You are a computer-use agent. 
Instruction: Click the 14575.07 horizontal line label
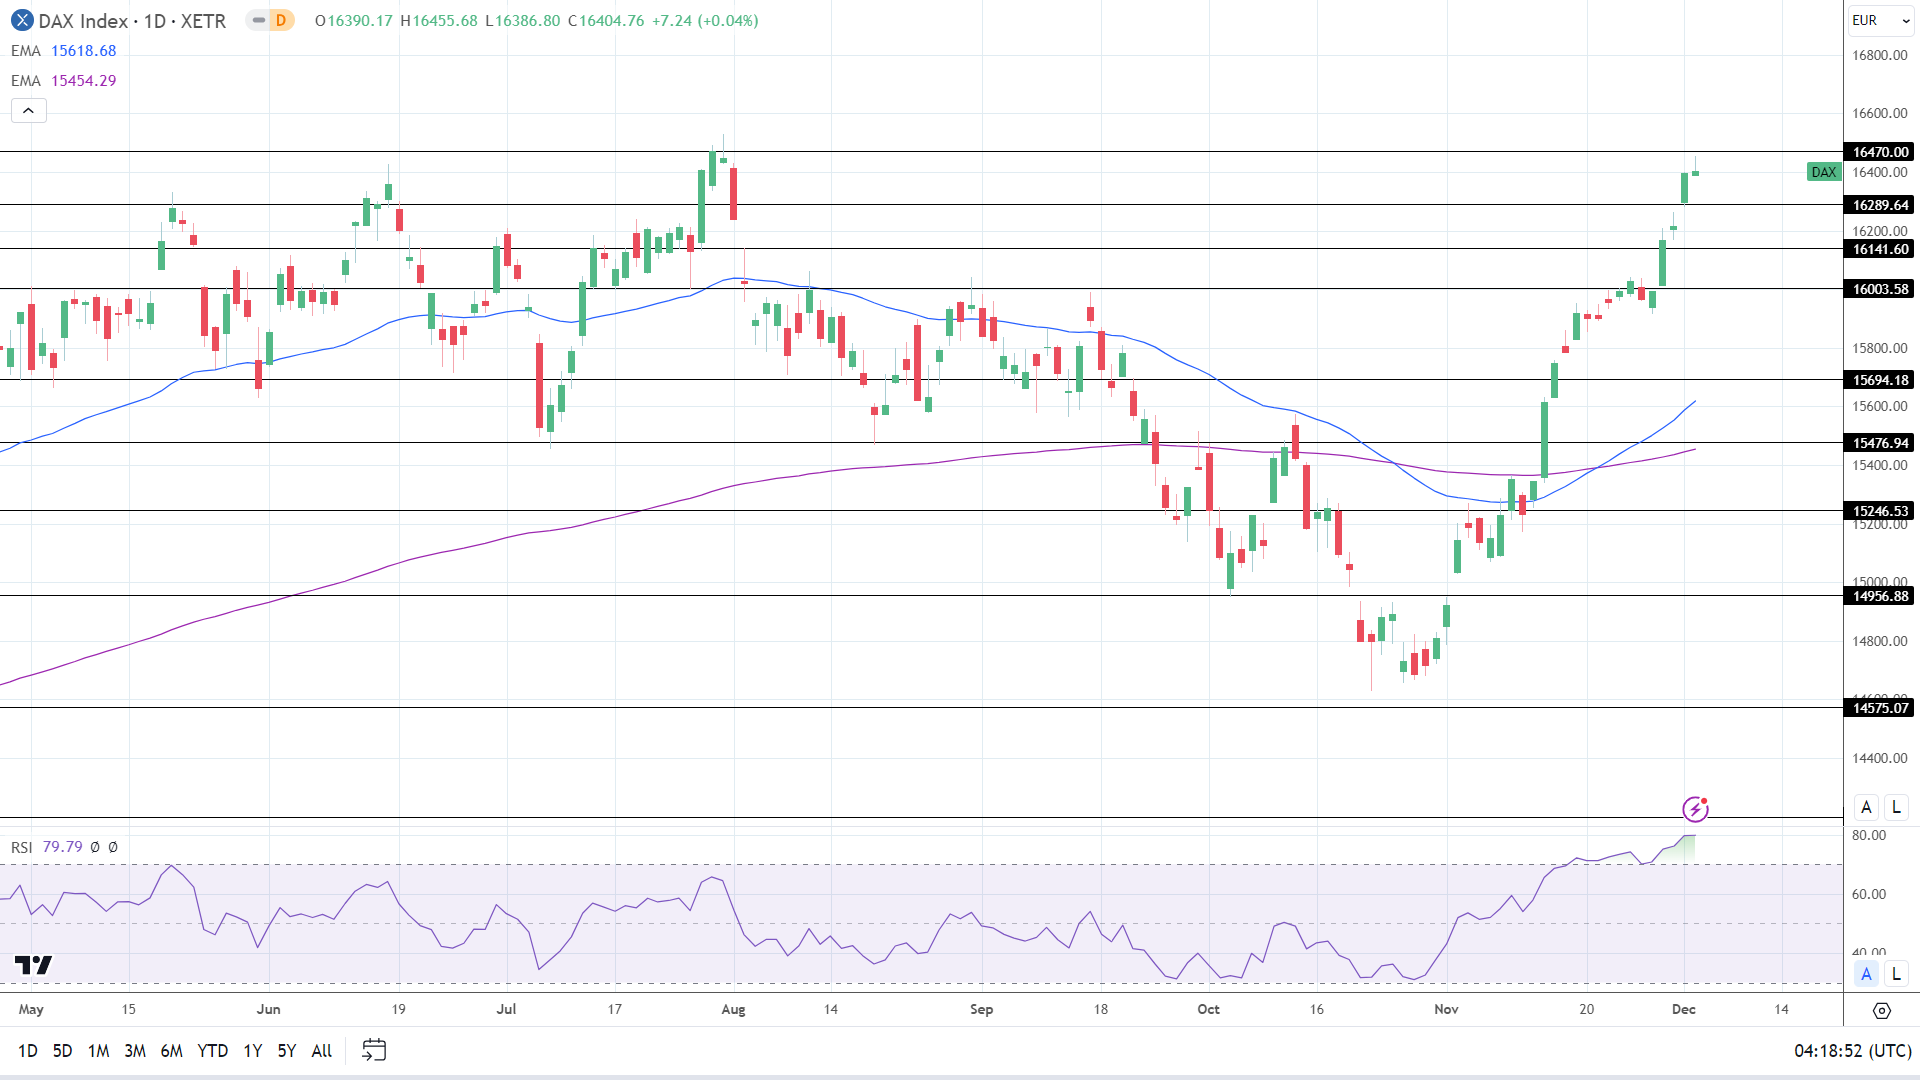point(1880,708)
